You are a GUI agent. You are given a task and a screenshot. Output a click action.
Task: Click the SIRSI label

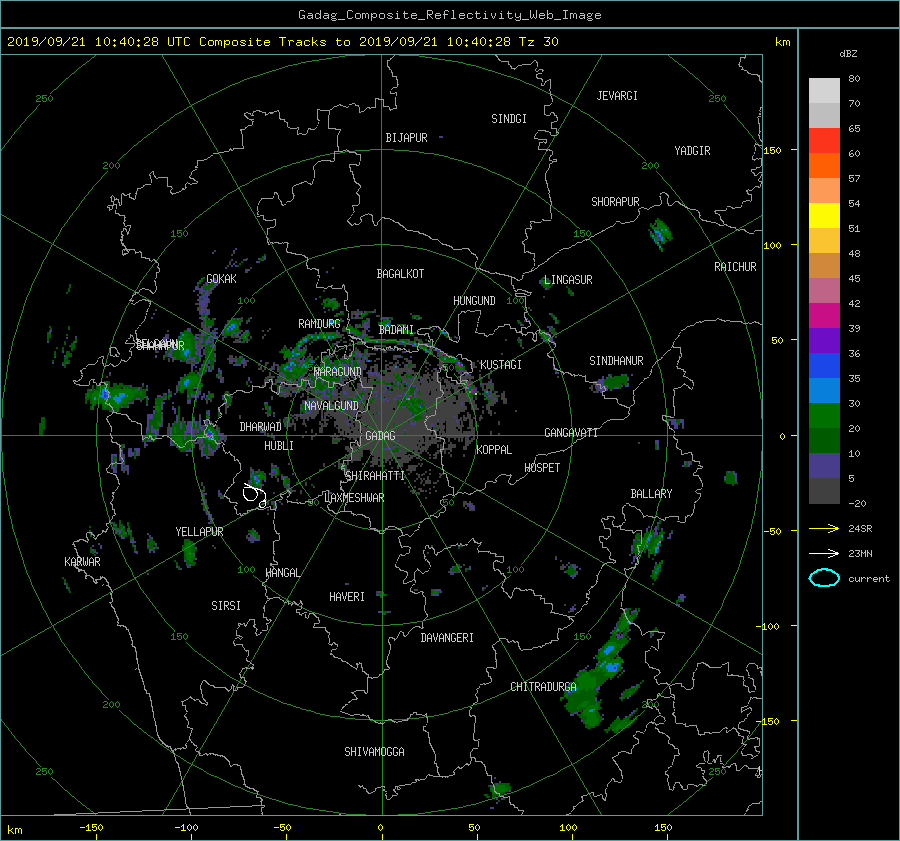226,606
